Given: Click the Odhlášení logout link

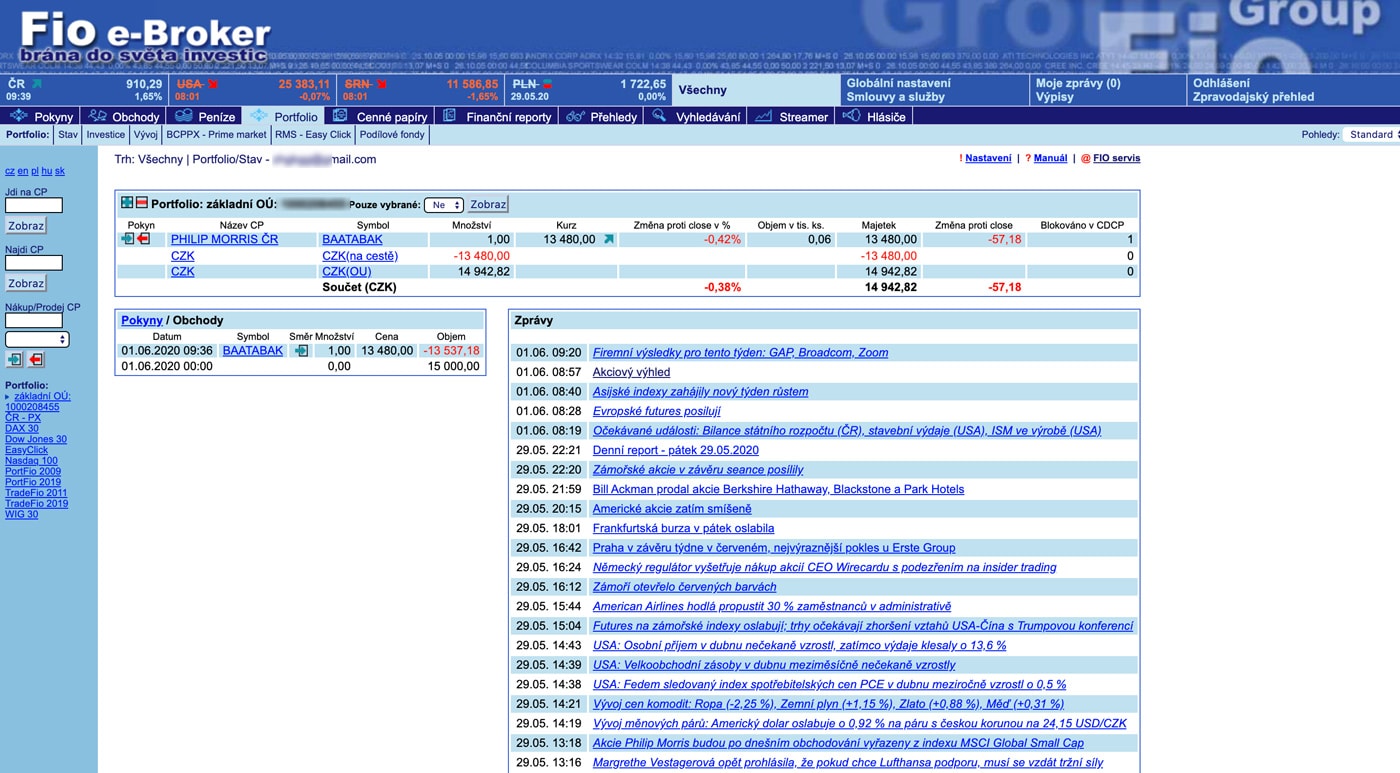Looking at the screenshot, I should (x=1221, y=84).
